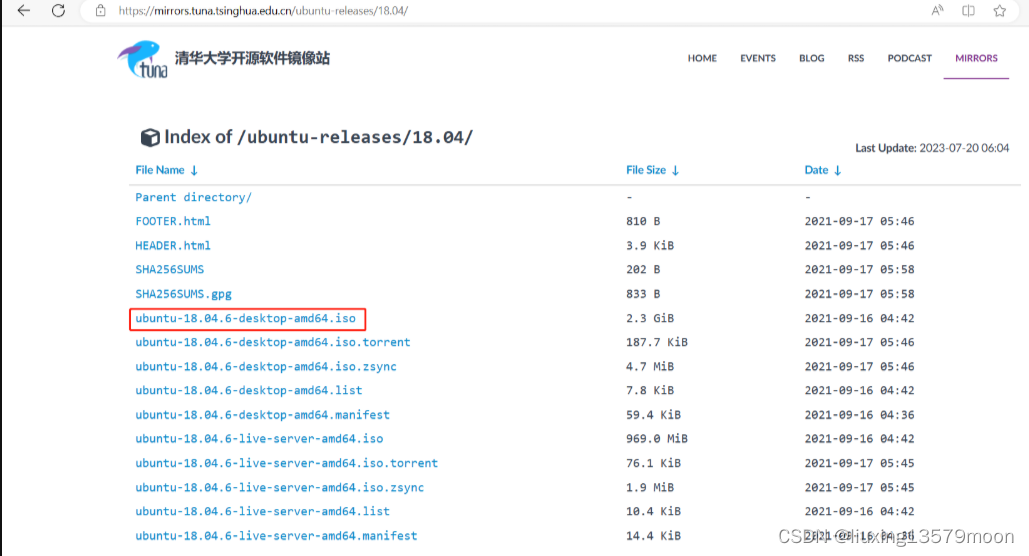Open read aloud icon in address bar
The image size is (1029, 556).
(937, 11)
